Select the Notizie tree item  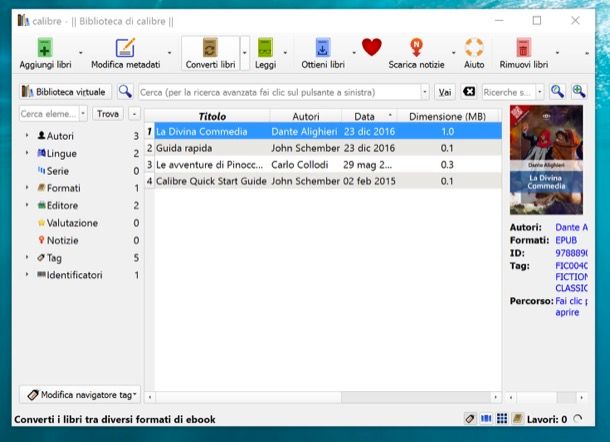(x=62, y=240)
